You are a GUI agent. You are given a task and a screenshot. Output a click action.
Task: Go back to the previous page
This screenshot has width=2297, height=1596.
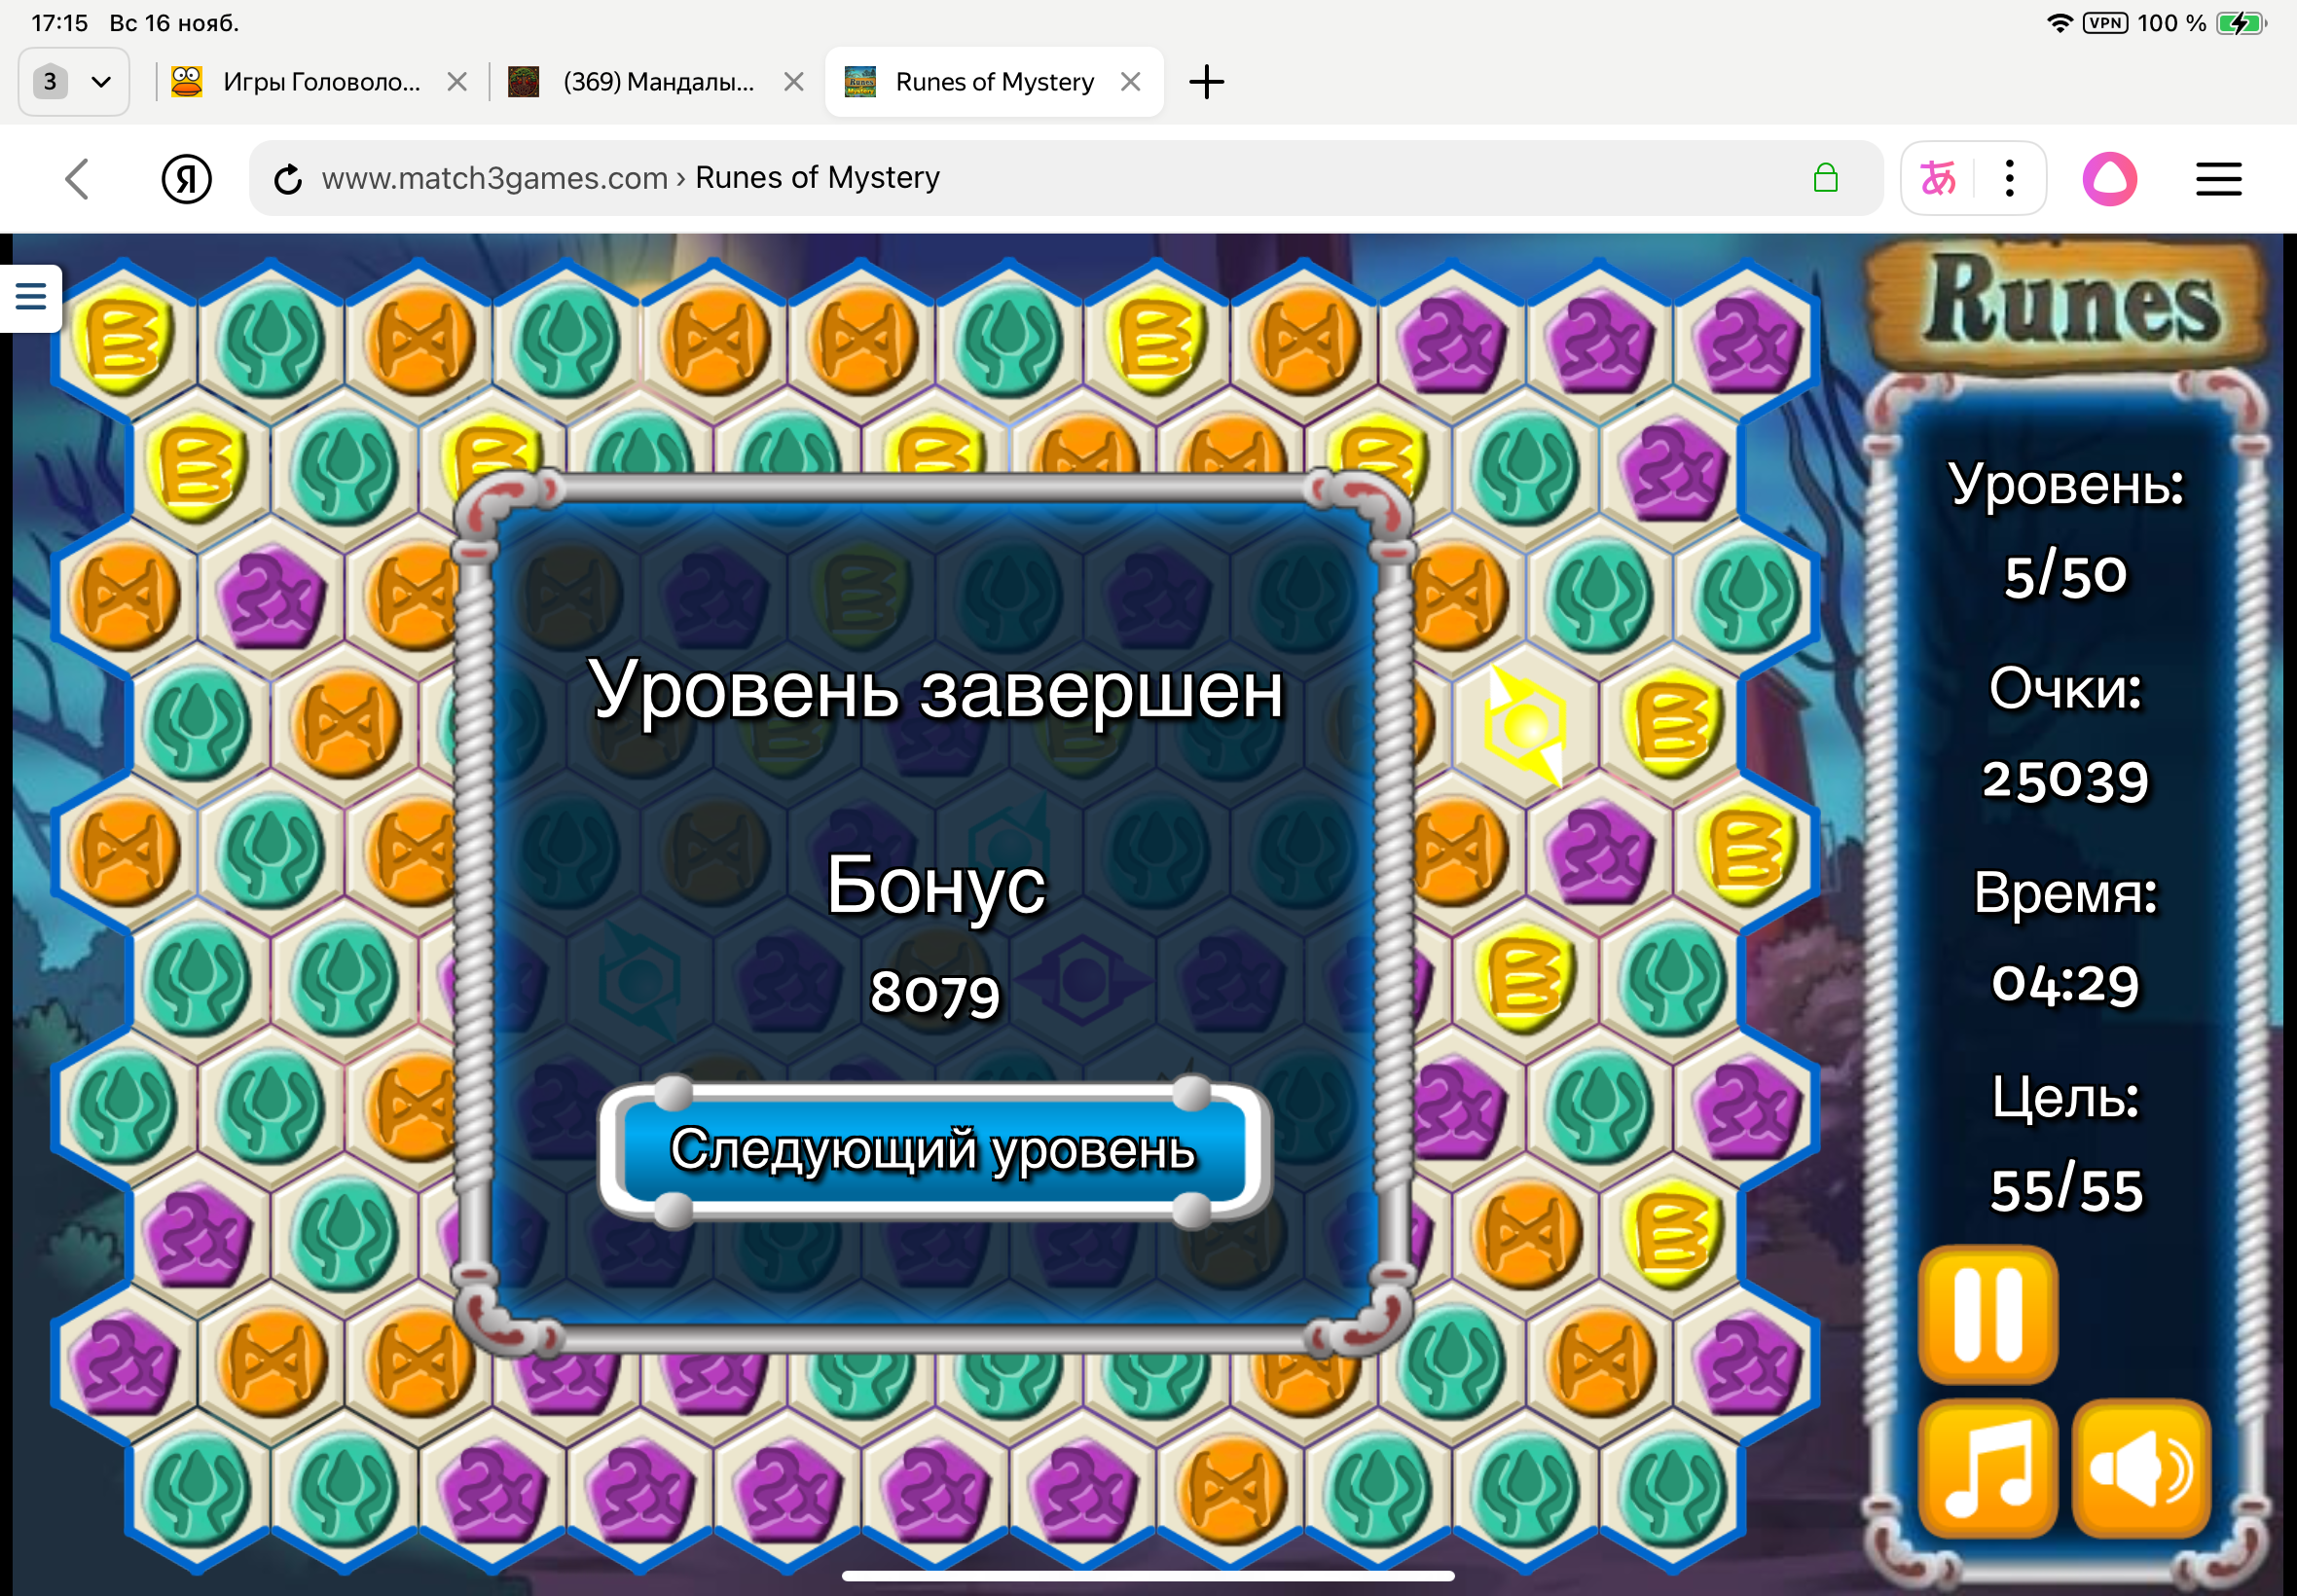[x=78, y=178]
